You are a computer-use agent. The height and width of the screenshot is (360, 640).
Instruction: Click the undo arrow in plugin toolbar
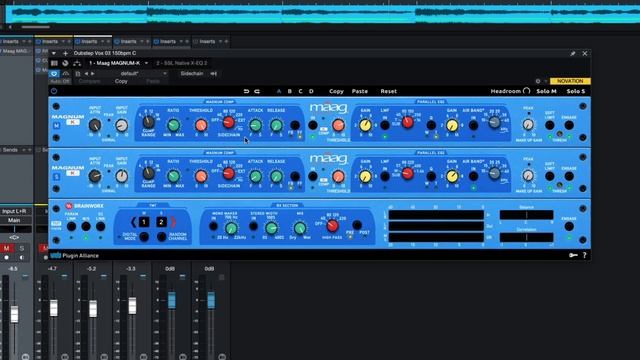coord(246,91)
